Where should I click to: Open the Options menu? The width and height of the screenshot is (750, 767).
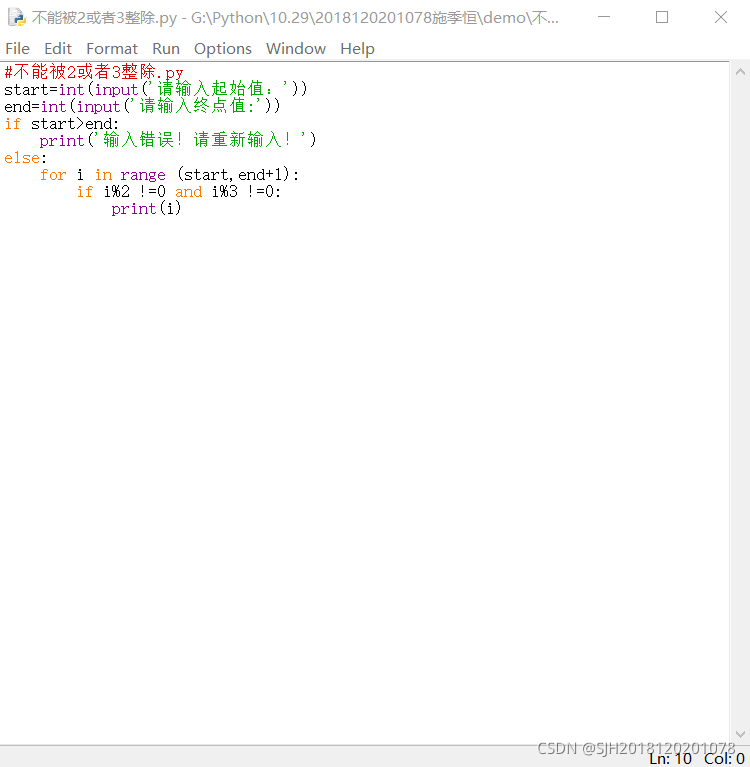(x=223, y=48)
